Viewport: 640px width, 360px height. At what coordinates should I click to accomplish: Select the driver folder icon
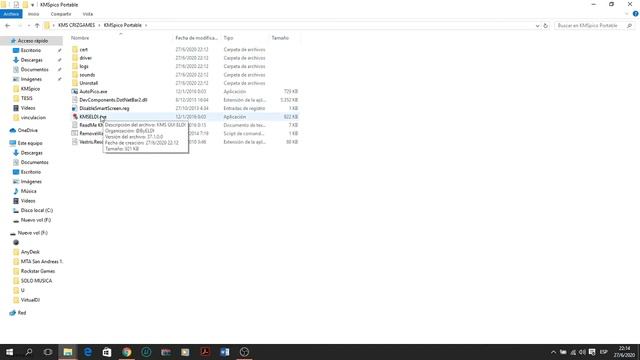tap(75, 58)
